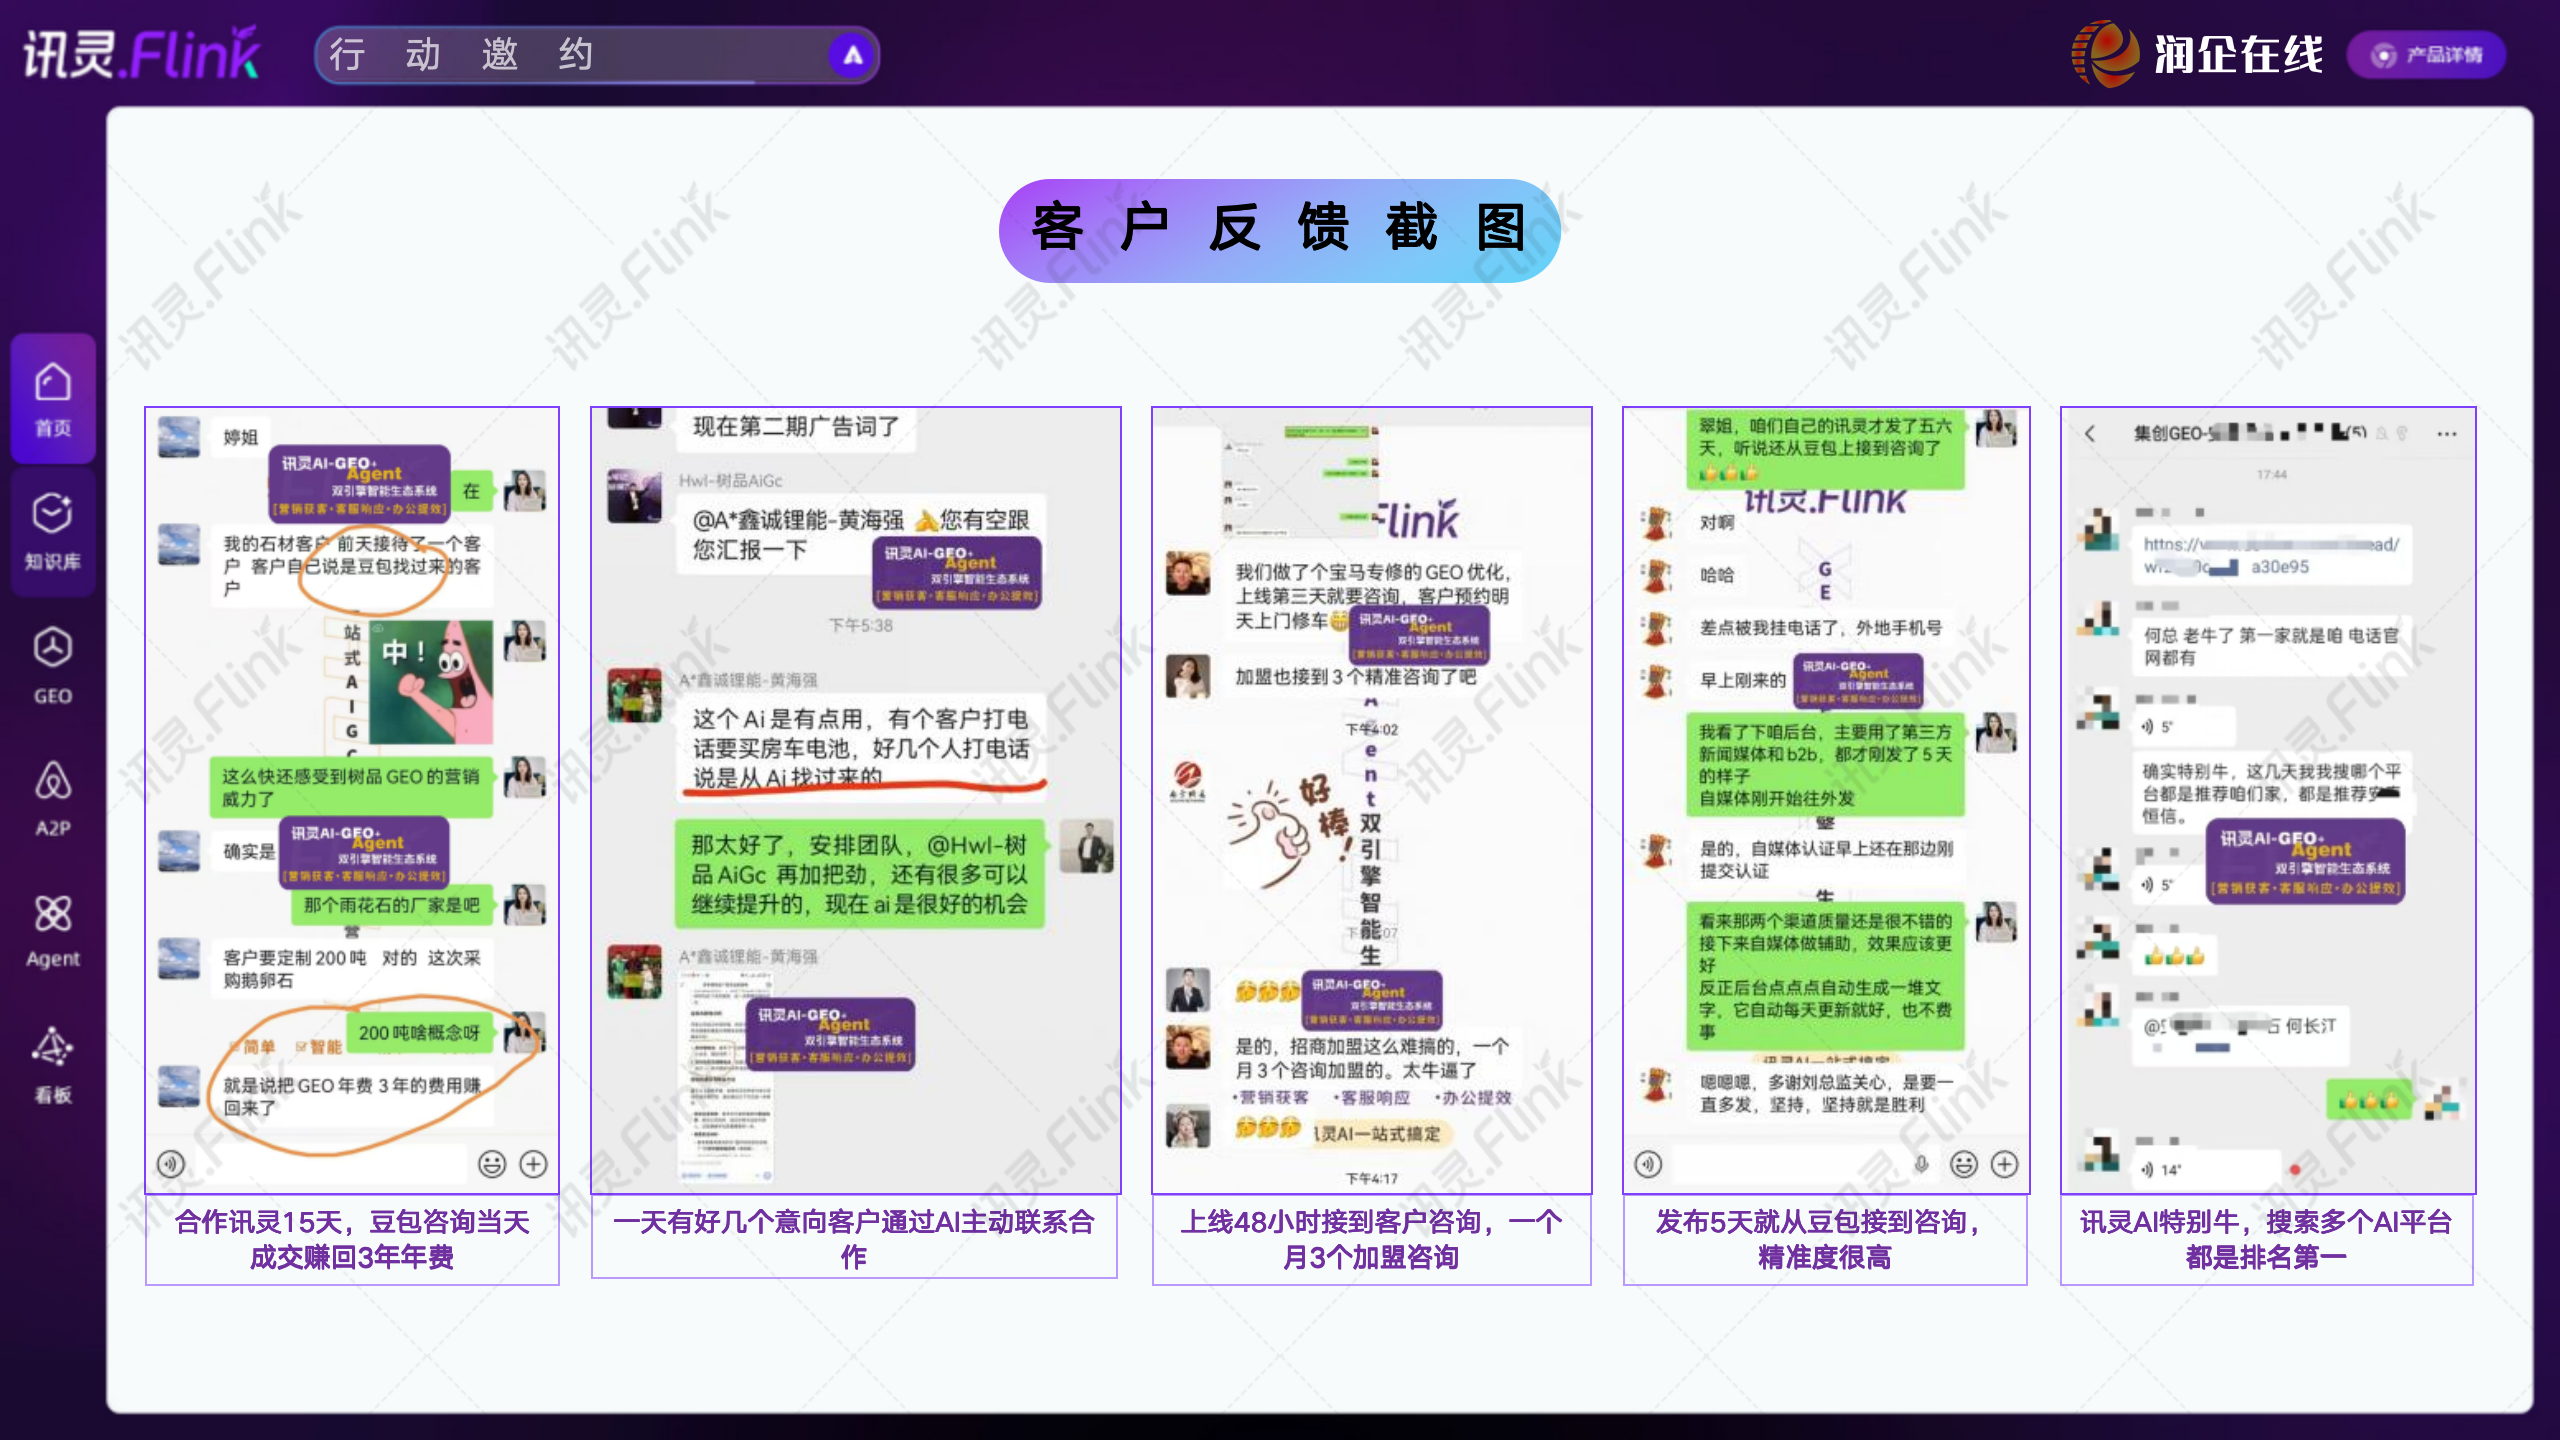The height and width of the screenshot is (1440, 2560).
Task: Click the message 客户要定制200吨 对的 这次采购鹅卵石
Action: click(x=352, y=968)
